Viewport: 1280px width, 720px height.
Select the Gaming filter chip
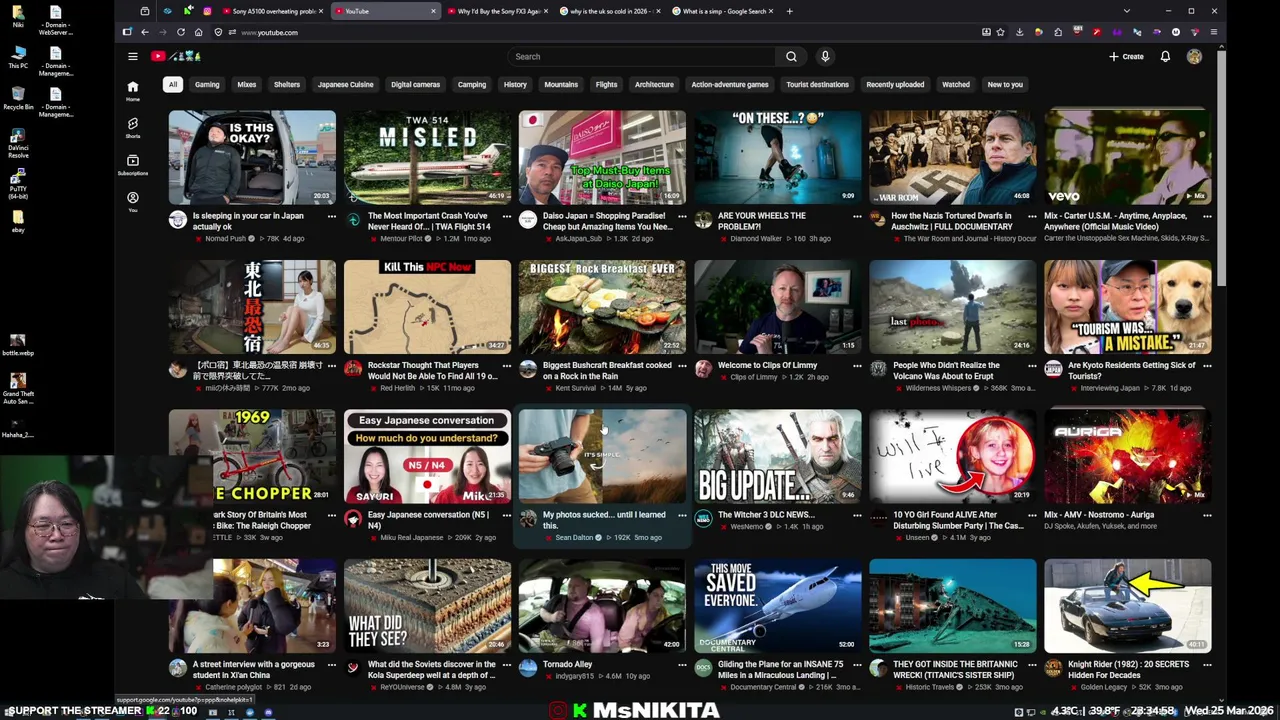207,84
